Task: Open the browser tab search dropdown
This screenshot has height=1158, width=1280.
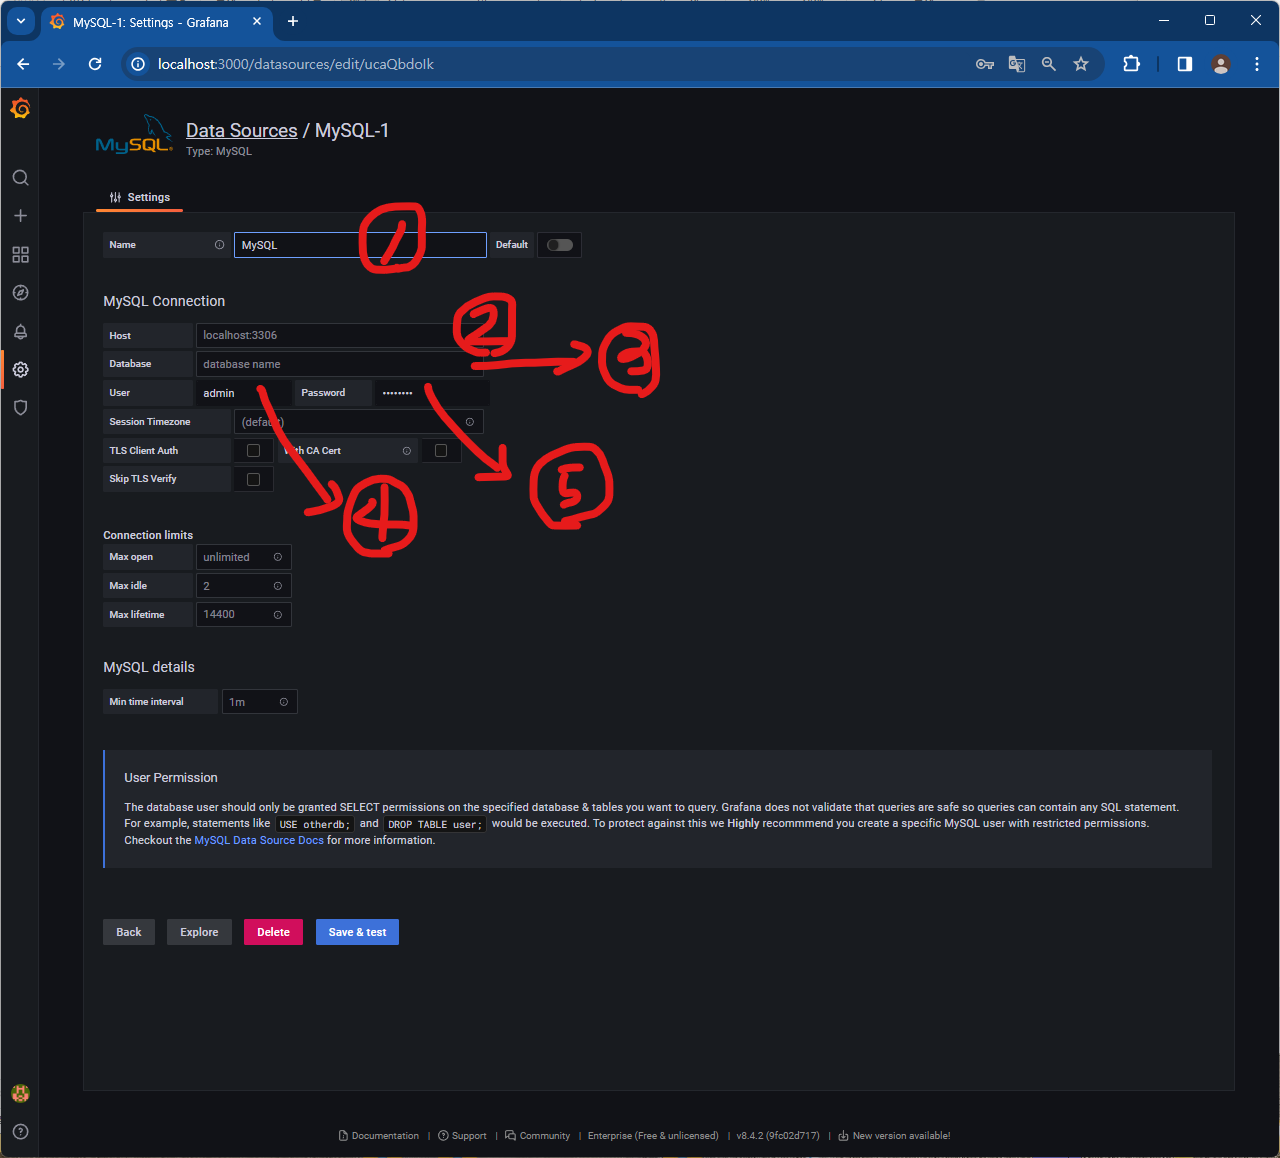Action: tap(21, 21)
